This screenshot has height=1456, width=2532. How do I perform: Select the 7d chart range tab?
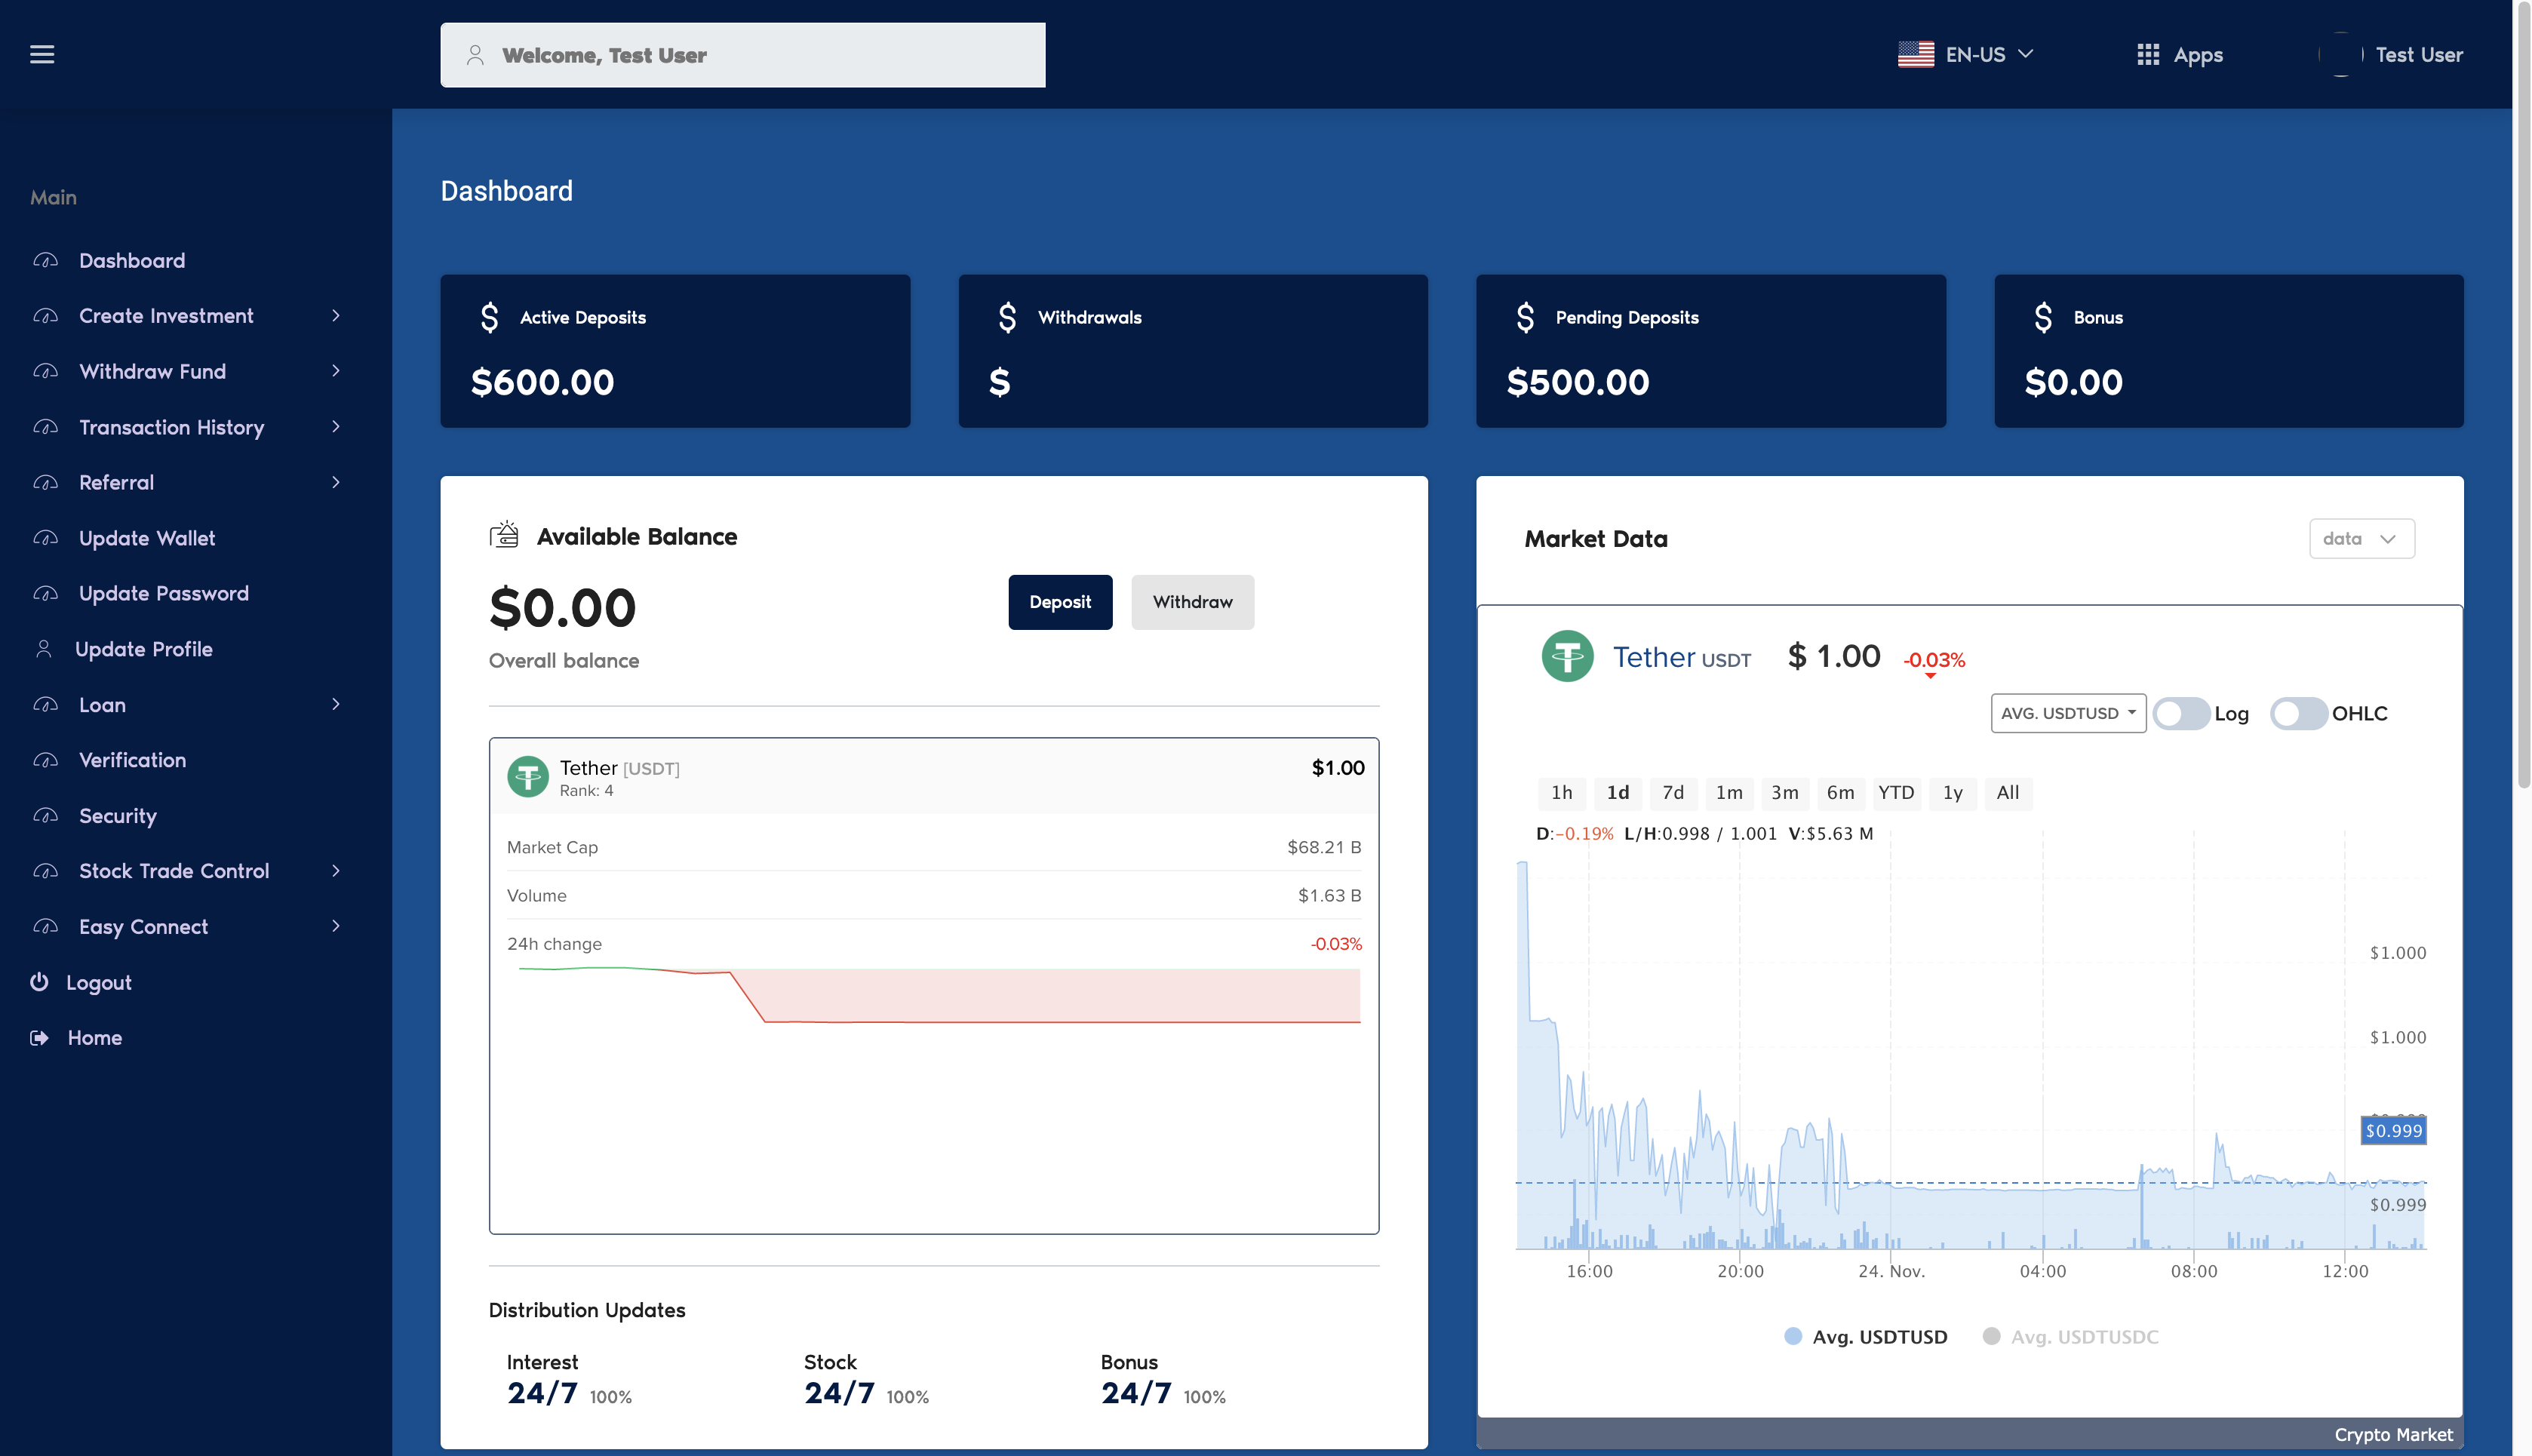[x=1672, y=792]
